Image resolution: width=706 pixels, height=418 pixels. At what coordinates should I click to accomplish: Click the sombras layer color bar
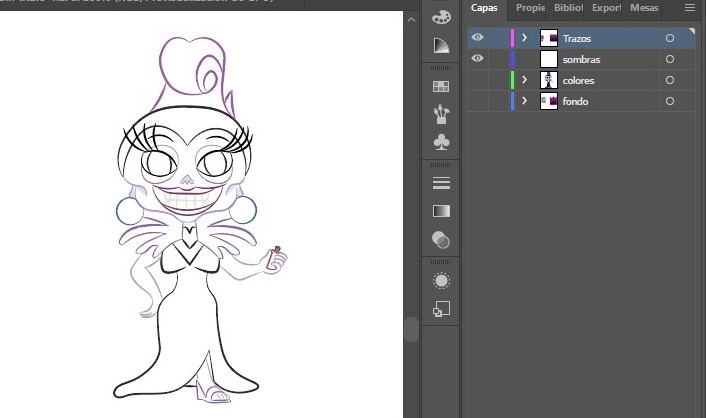pyautogui.click(x=512, y=59)
